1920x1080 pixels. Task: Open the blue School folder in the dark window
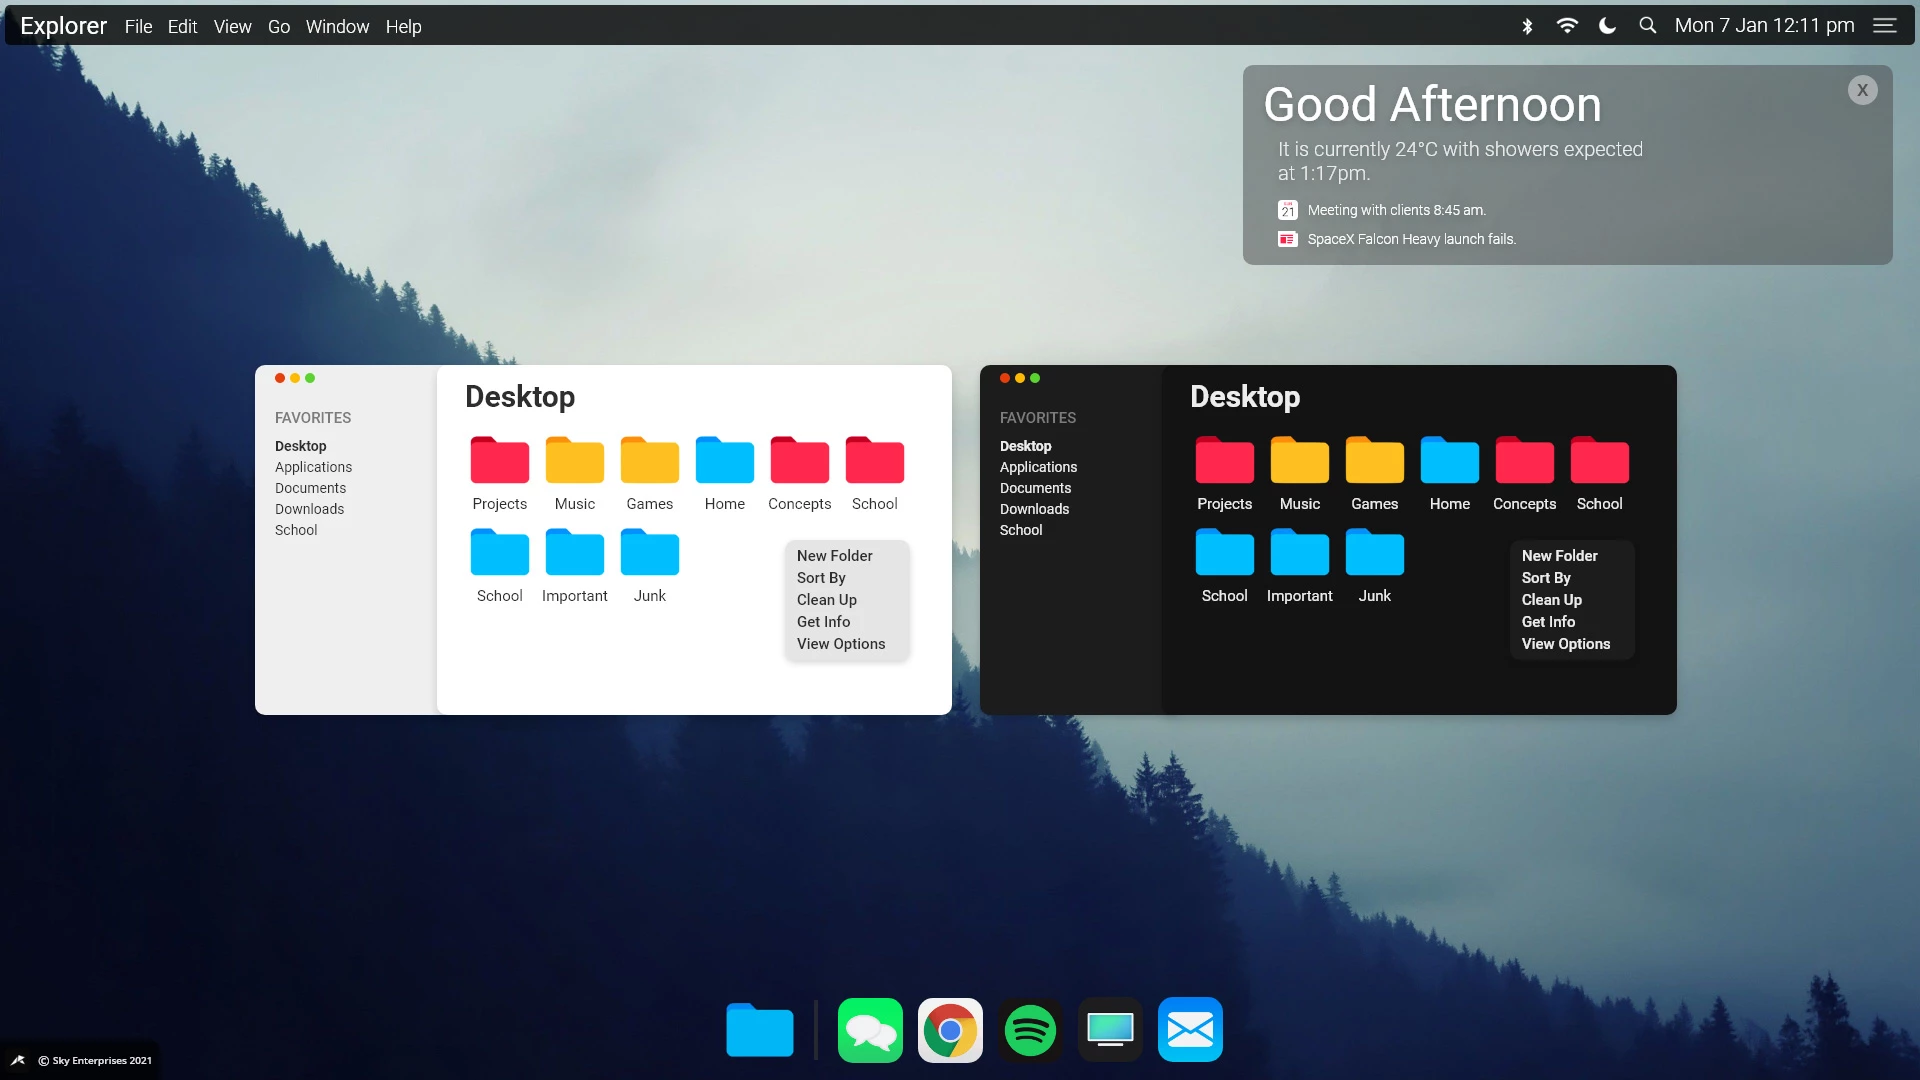(1224, 552)
